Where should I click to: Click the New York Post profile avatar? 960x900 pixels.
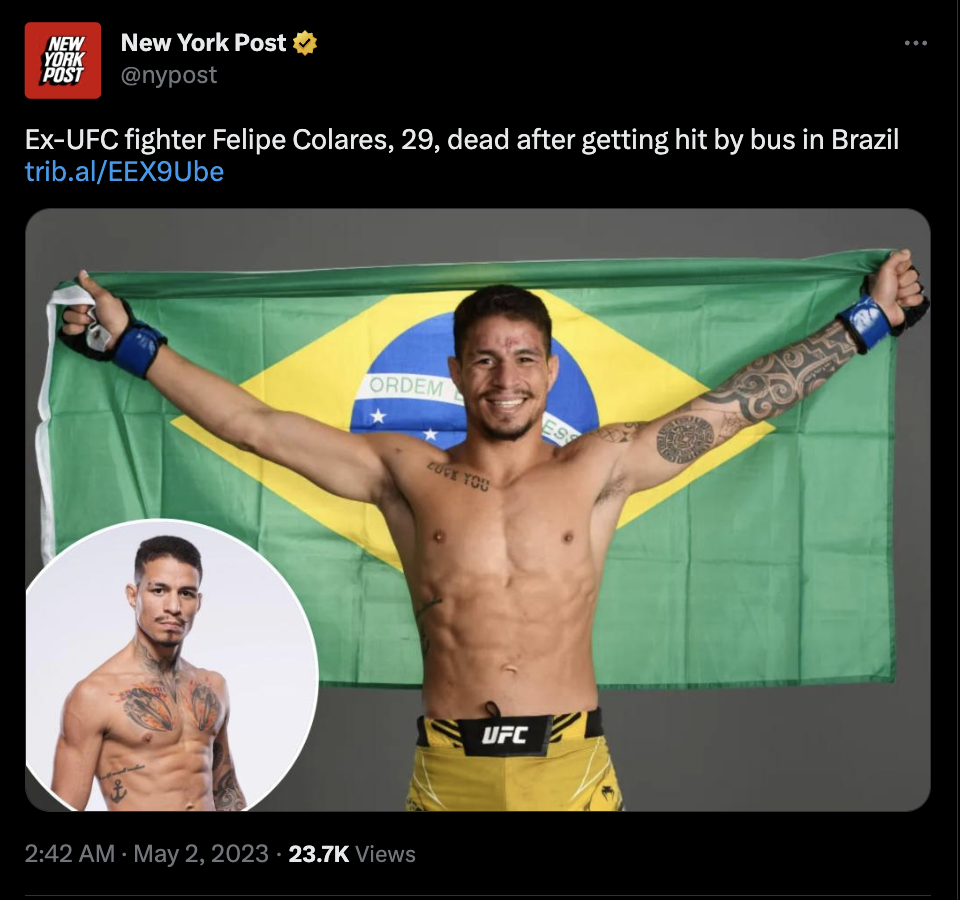tap(62, 60)
